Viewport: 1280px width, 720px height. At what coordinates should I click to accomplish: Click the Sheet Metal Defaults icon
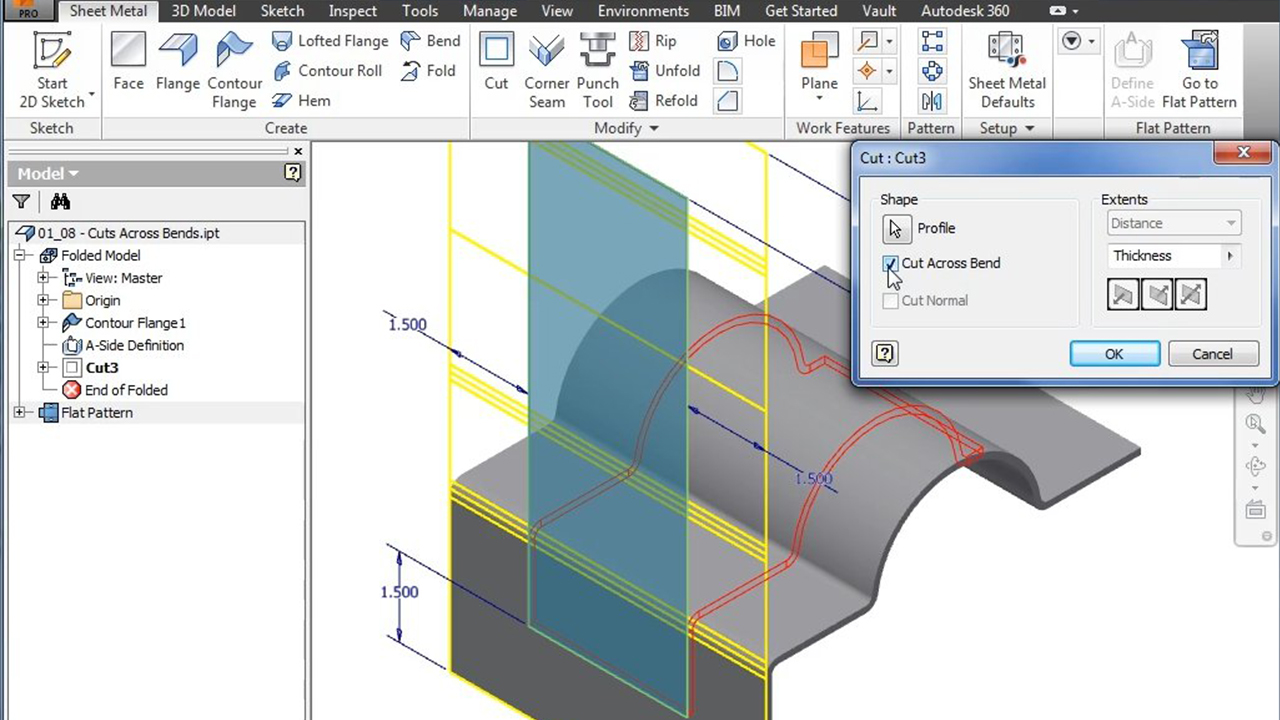tap(1006, 68)
